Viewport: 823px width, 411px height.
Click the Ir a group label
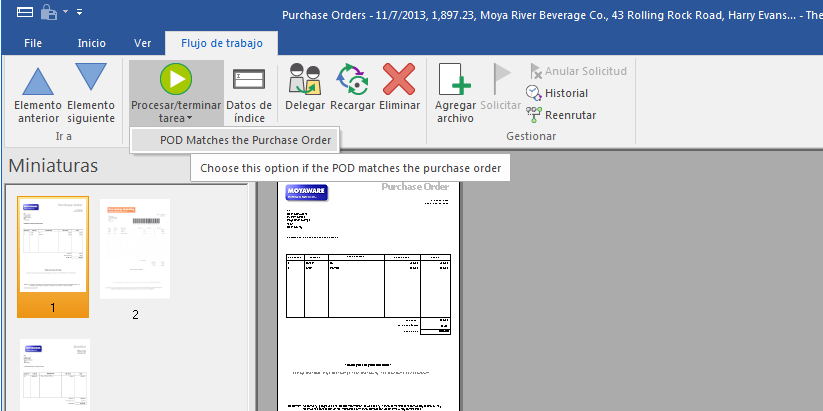coord(64,136)
